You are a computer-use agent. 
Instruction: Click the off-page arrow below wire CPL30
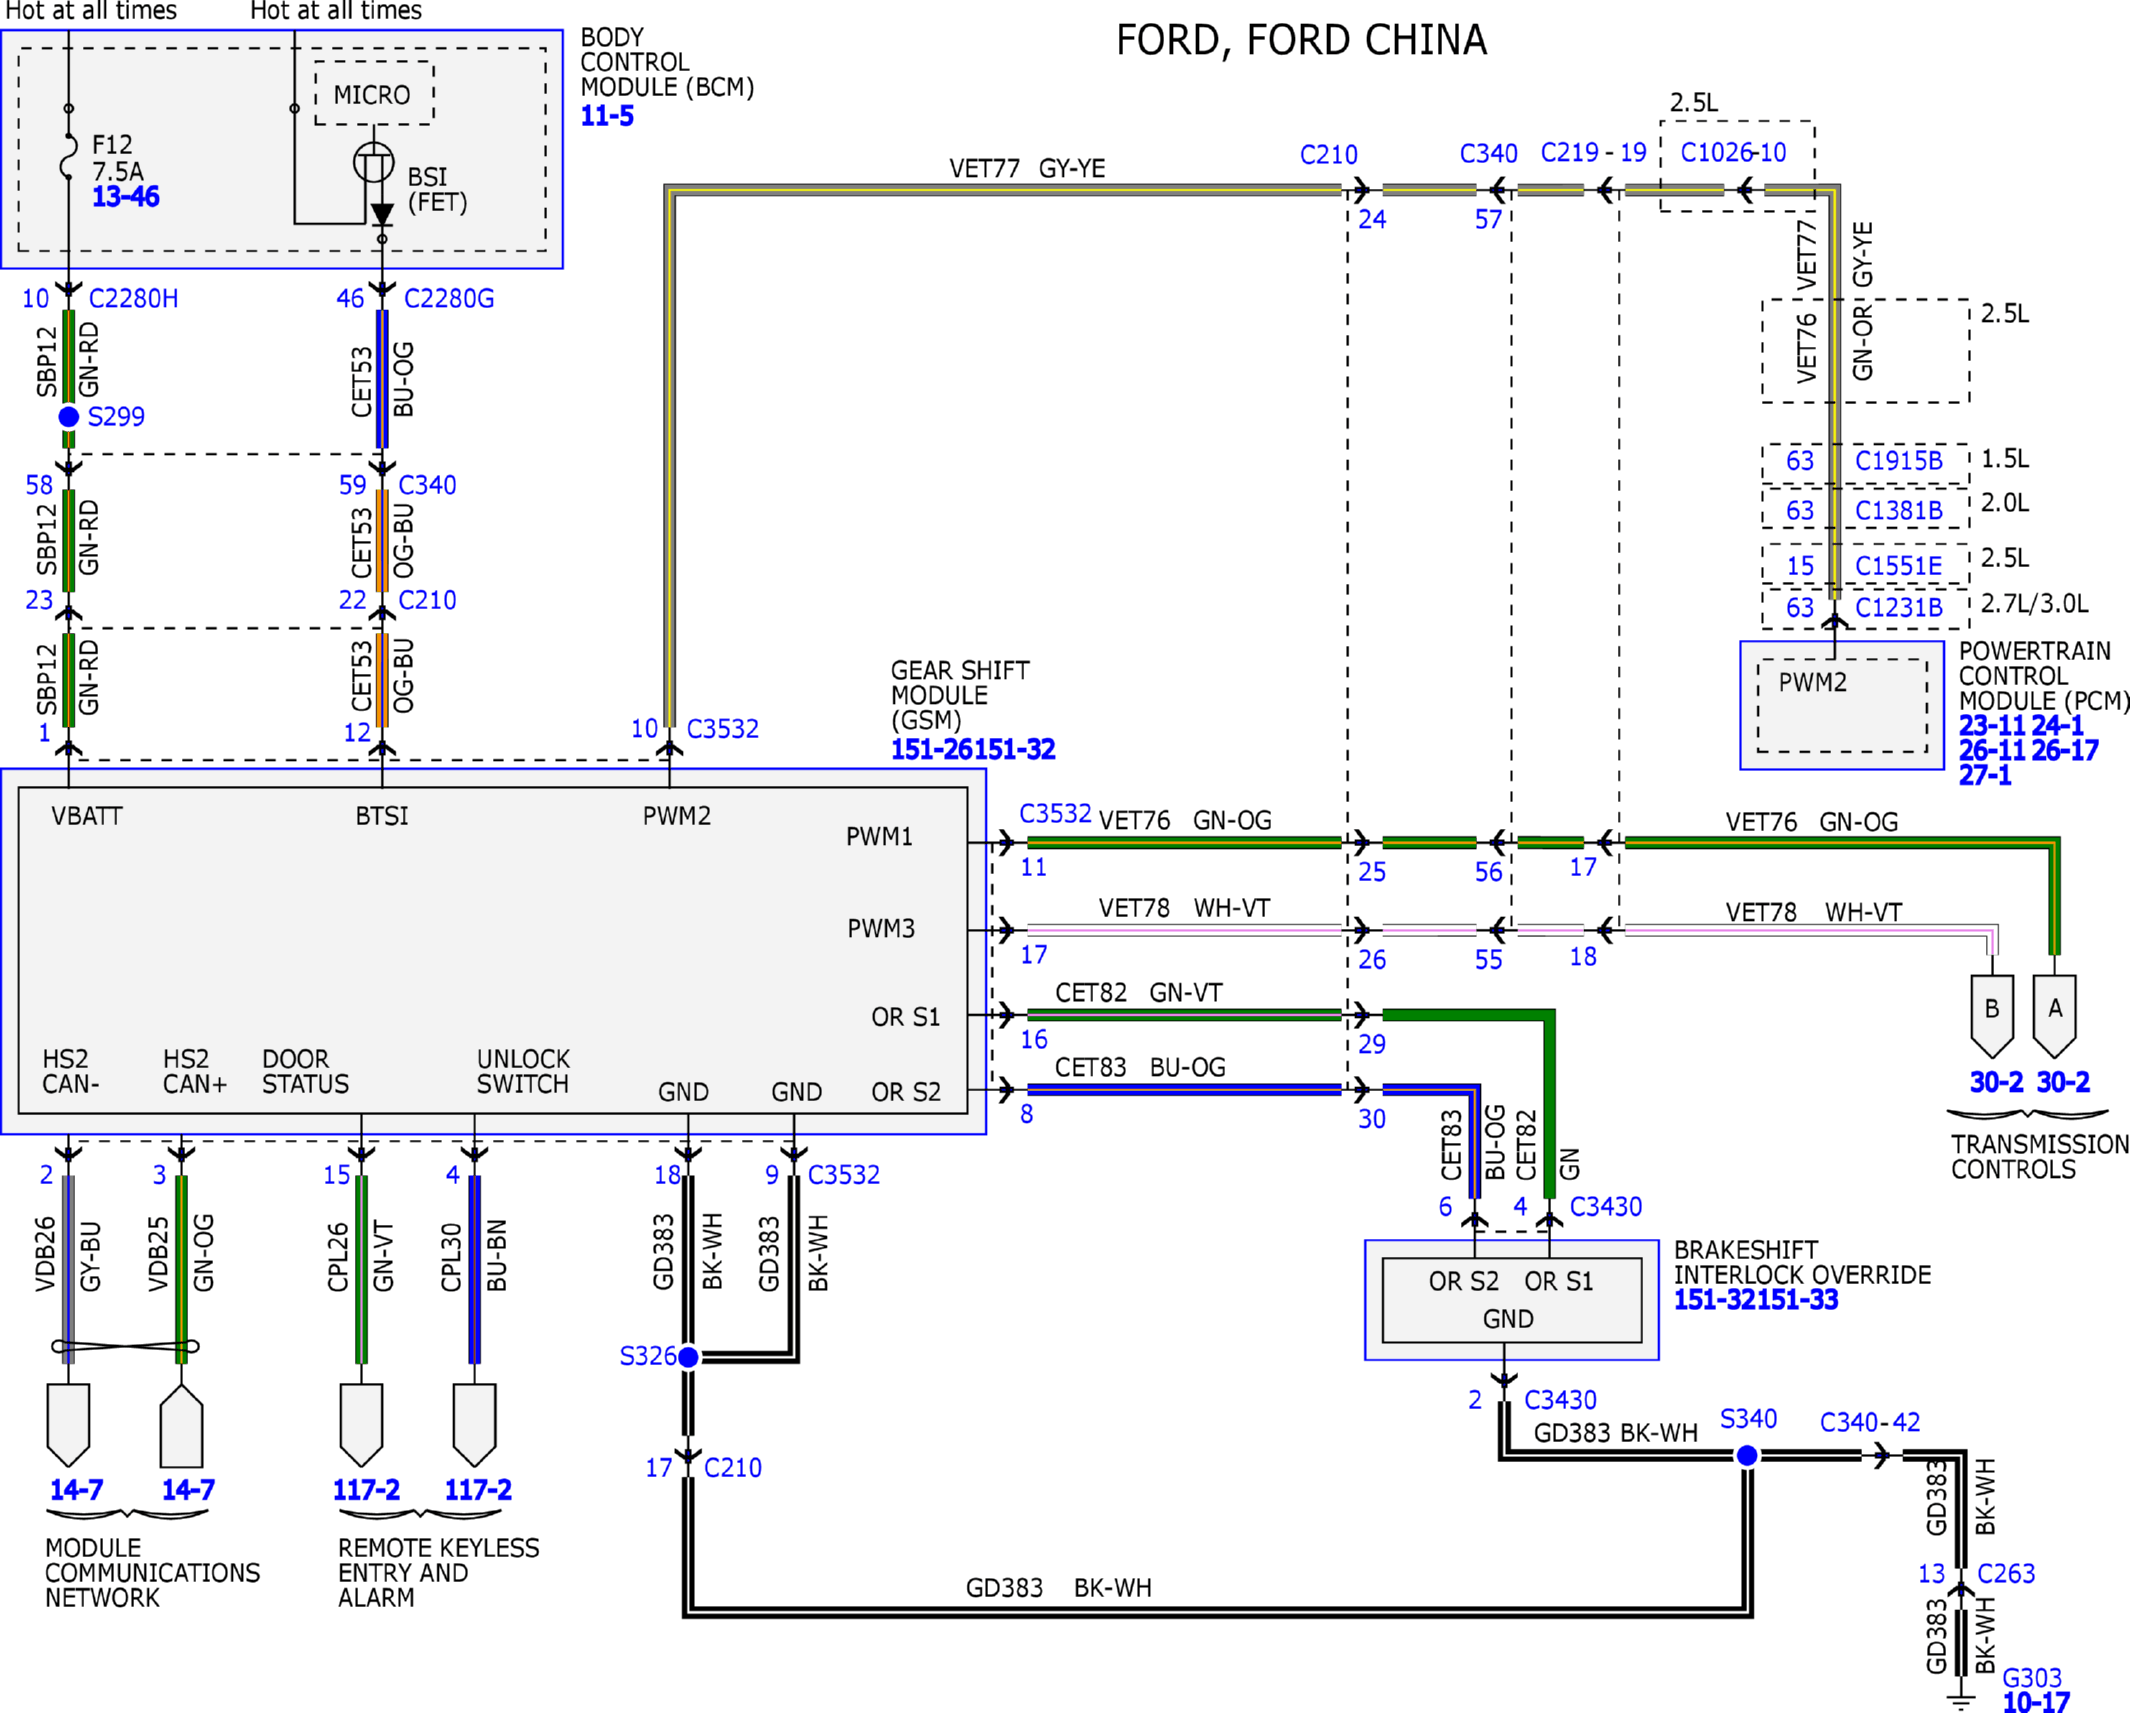tap(474, 1425)
